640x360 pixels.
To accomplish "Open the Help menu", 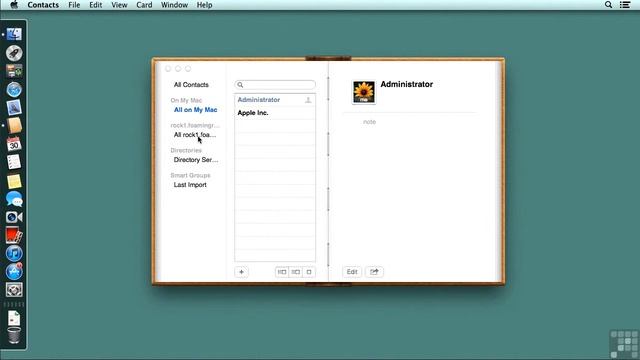I will [204, 5].
